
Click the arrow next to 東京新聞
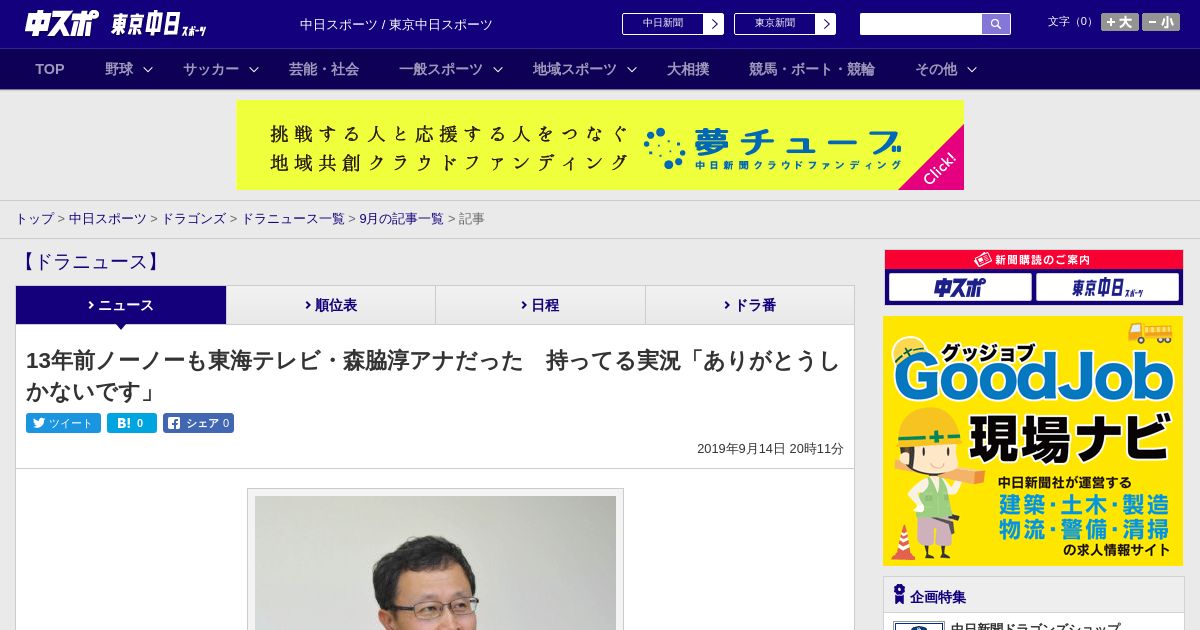click(826, 23)
